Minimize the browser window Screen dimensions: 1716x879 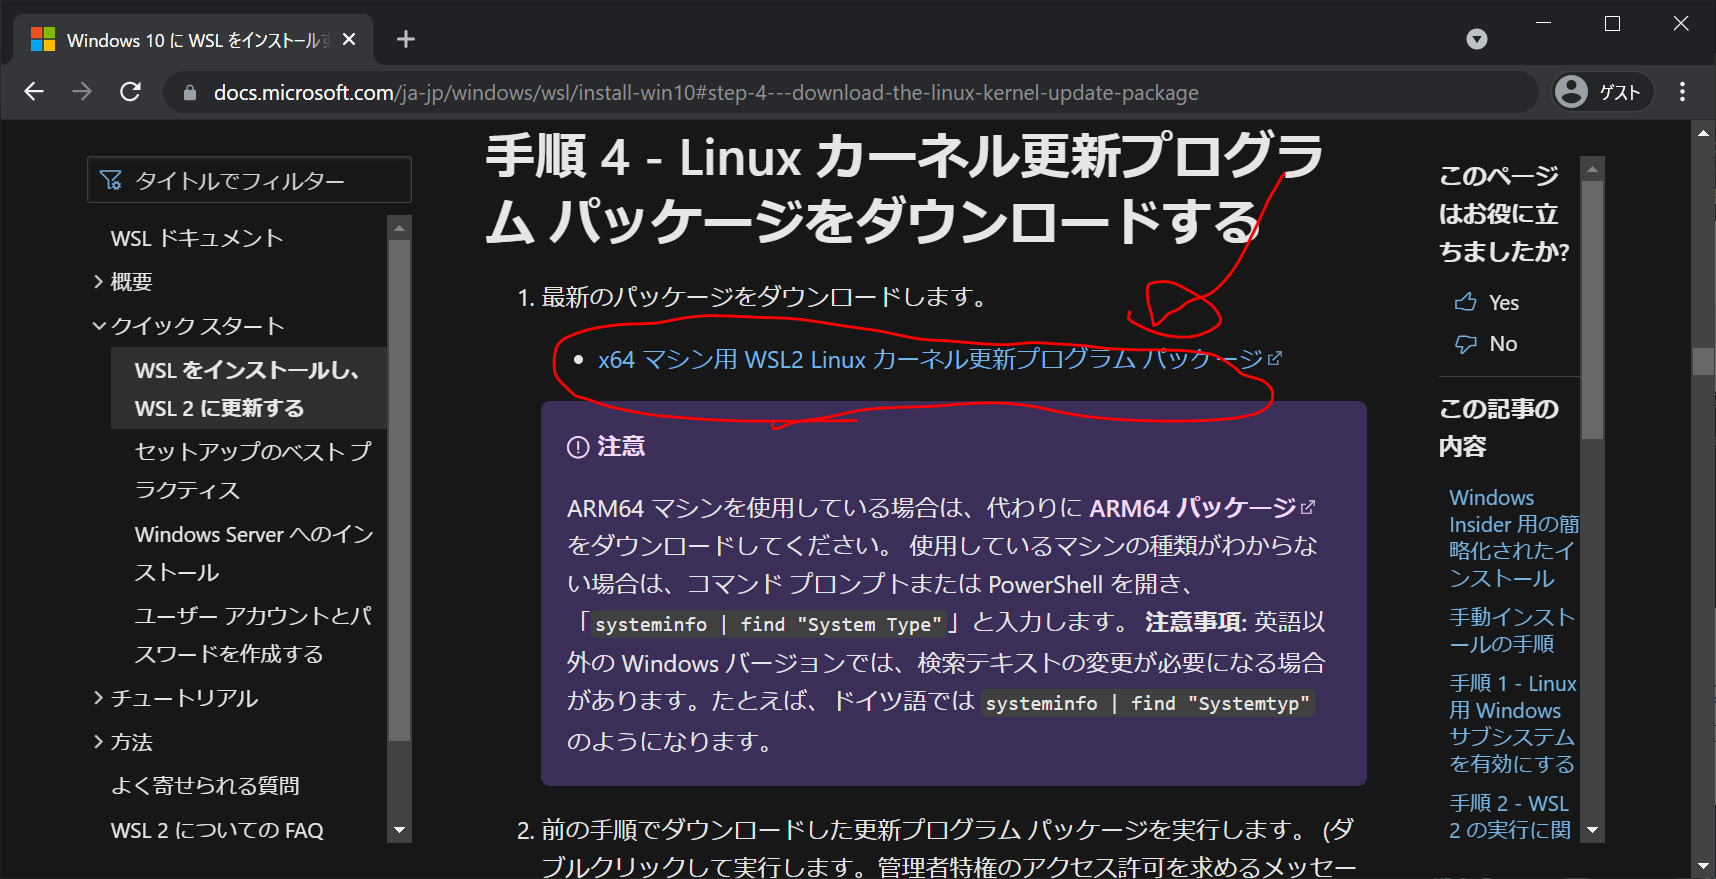(1544, 23)
